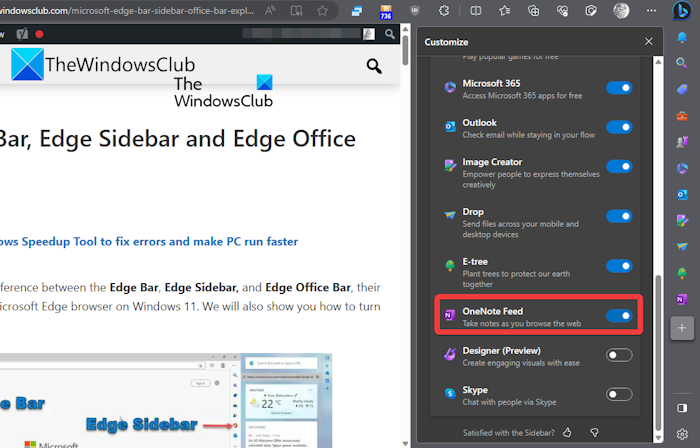
Task: Click the Microsoft 365 label text
Action: (x=491, y=83)
